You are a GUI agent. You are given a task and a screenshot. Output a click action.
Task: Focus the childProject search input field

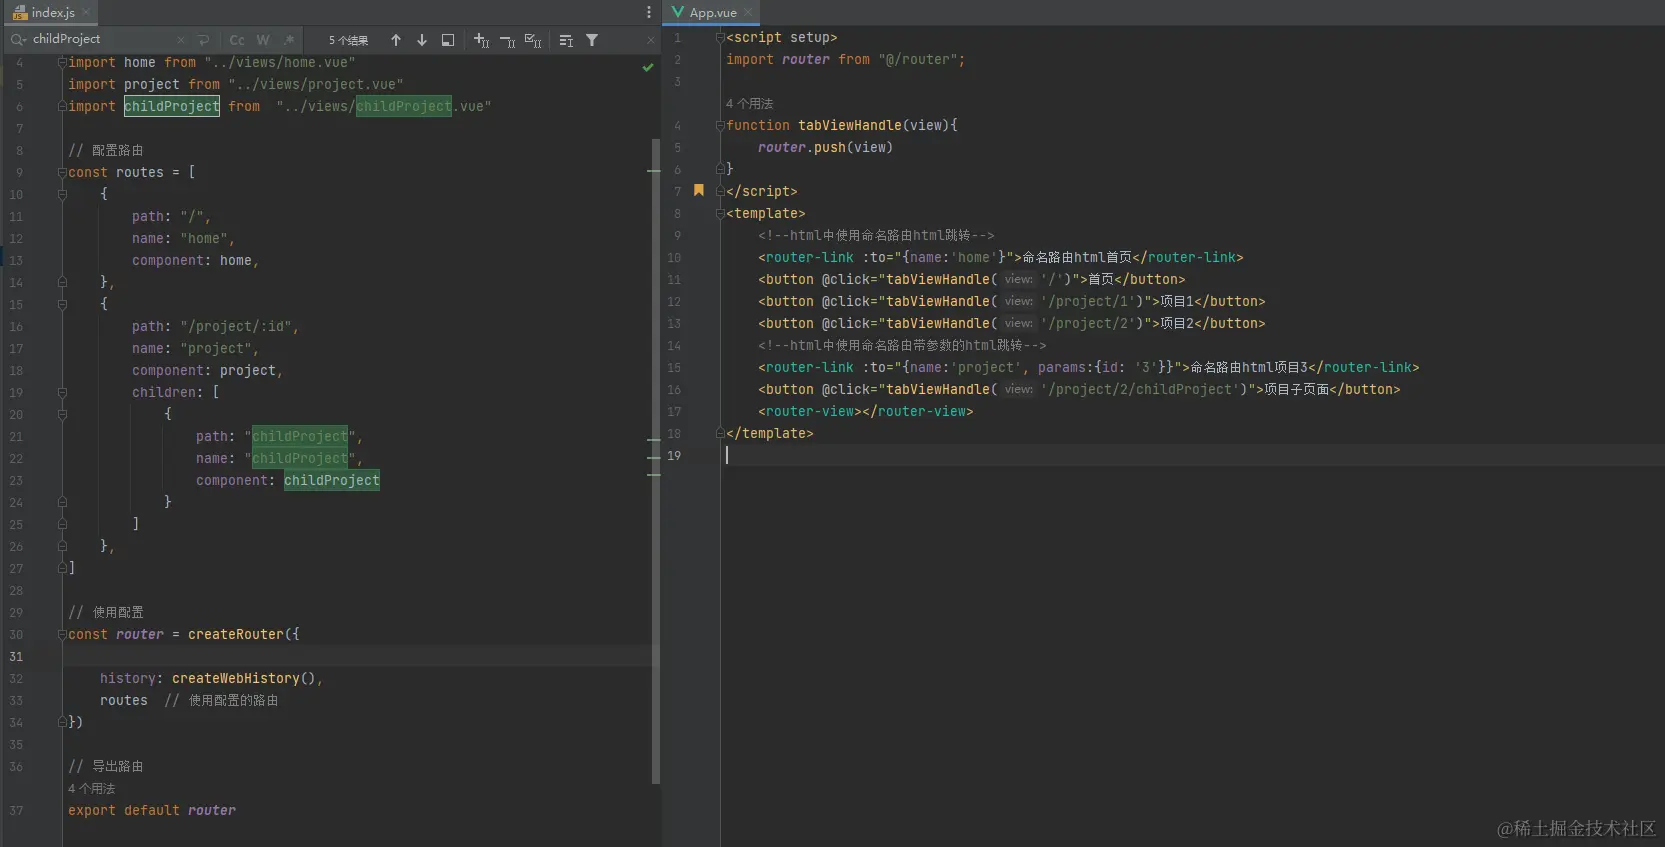pyautogui.click(x=100, y=40)
